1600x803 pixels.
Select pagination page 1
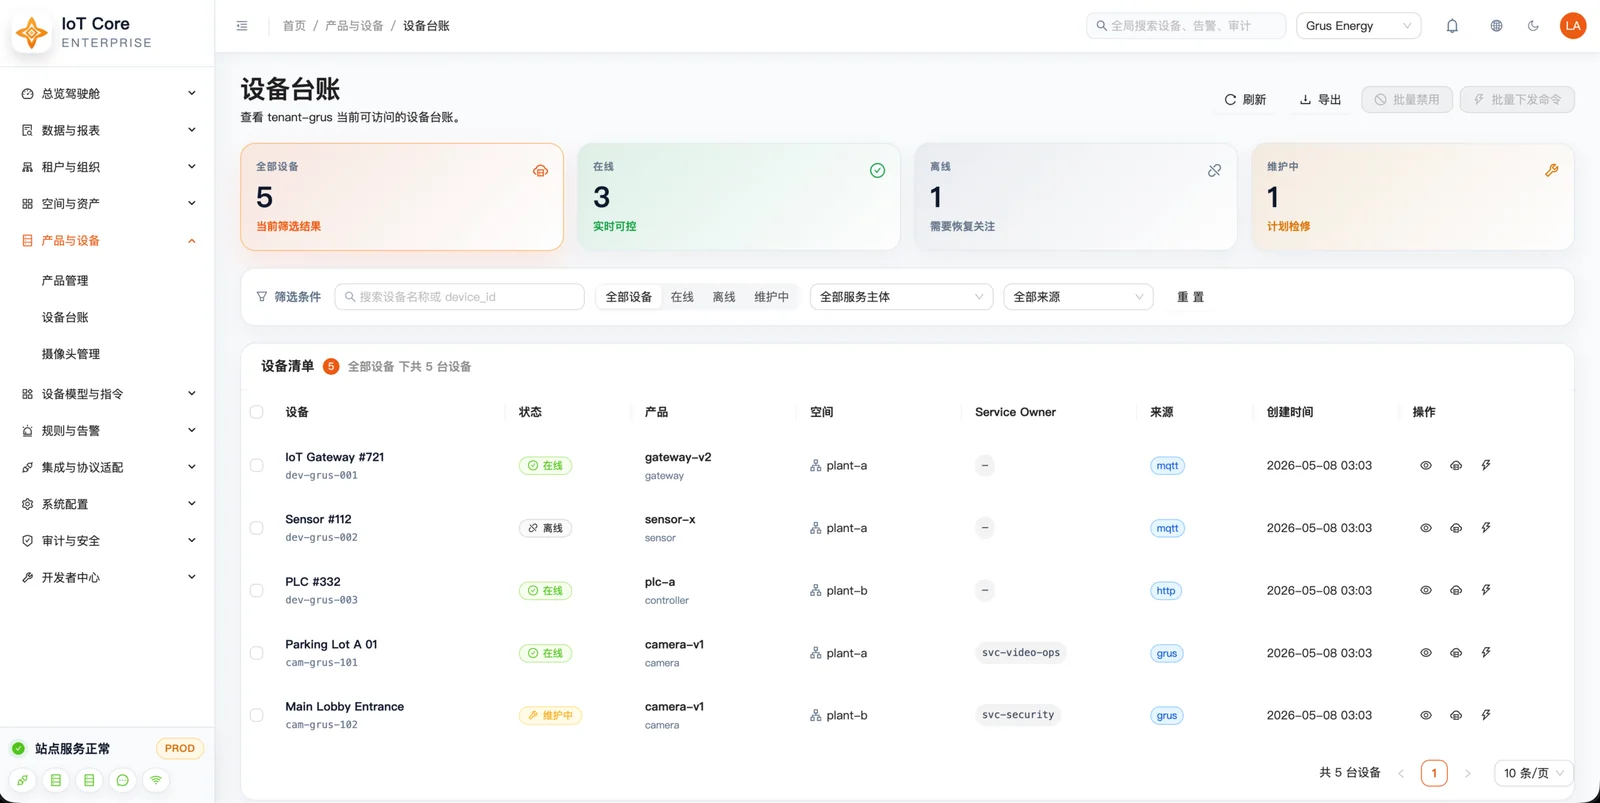1434,773
